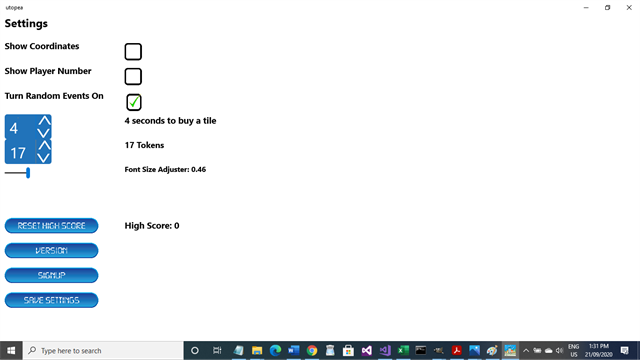Click the 4 seconds to buy a tile text
The image size is (640, 360).
(x=171, y=121)
